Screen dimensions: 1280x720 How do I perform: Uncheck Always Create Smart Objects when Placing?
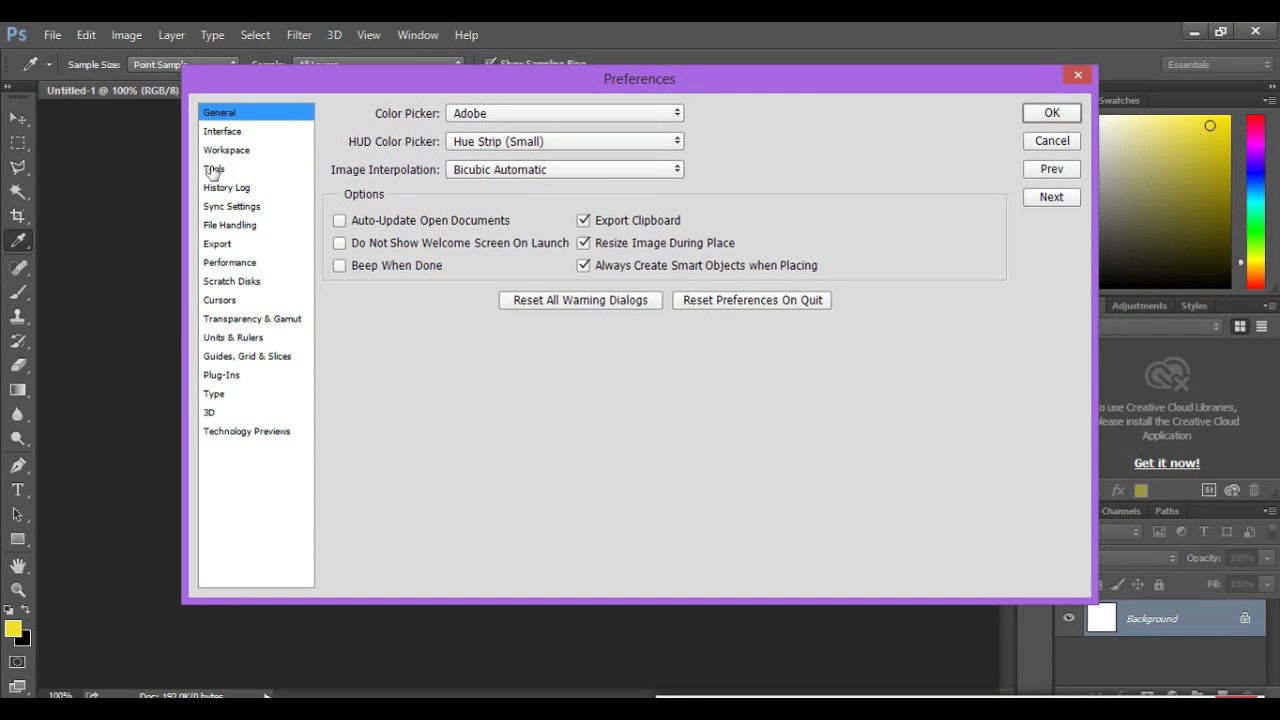[584, 266]
